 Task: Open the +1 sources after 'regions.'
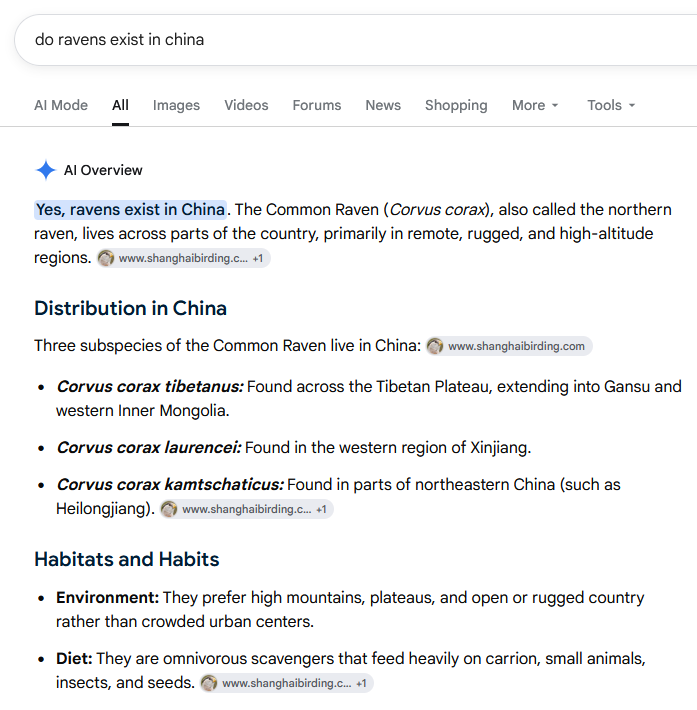coord(258,258)
